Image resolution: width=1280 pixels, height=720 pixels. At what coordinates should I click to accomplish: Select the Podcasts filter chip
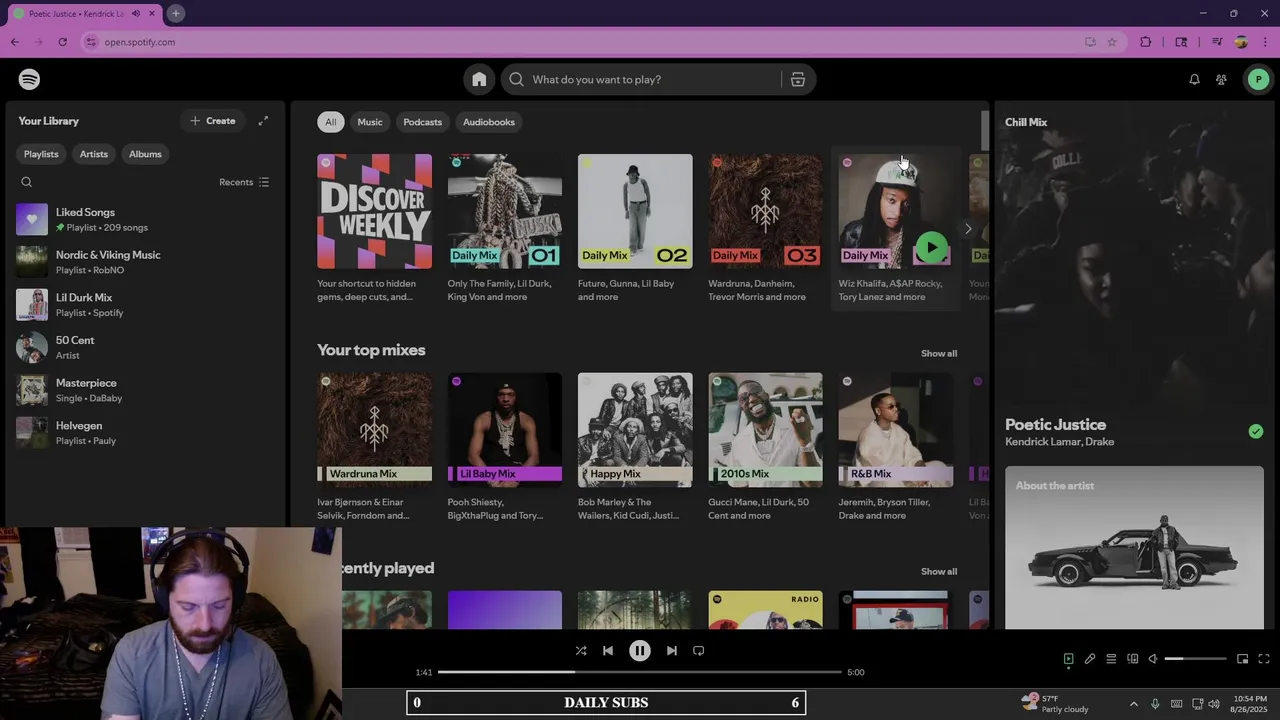pyautogui.click(x=422, y=122)
